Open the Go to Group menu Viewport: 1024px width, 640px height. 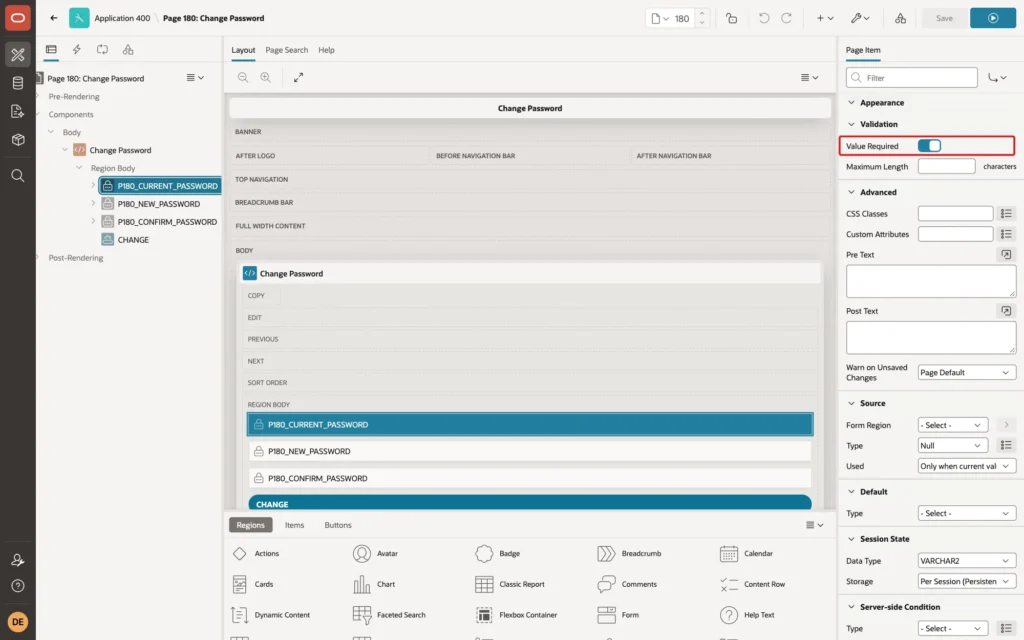pyautogui.click(x=997, y=78)
